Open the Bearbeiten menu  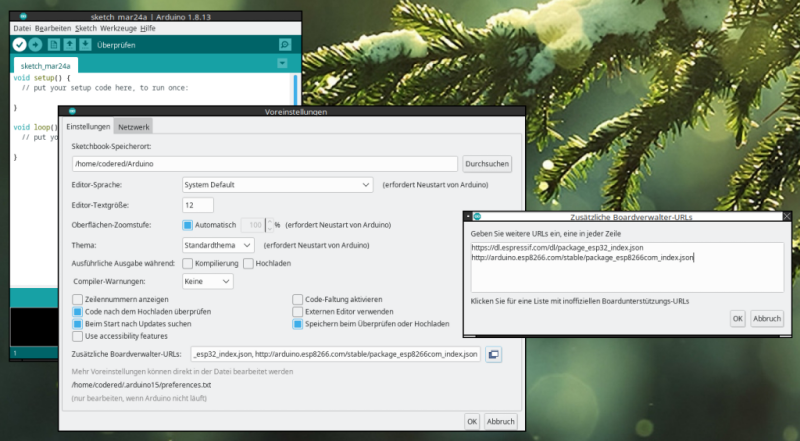(x=53, y=29)
